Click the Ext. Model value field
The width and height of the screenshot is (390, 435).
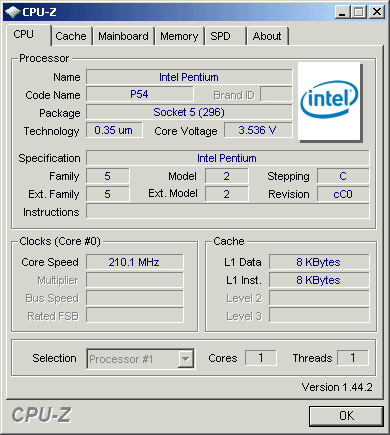pos(227,194)
